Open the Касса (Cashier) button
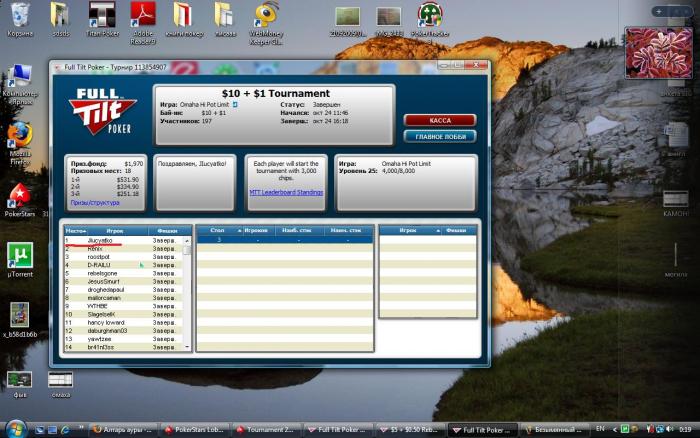The height and width of the screenshot is (438, 700). pyautogui.click(x=440, y=120)
